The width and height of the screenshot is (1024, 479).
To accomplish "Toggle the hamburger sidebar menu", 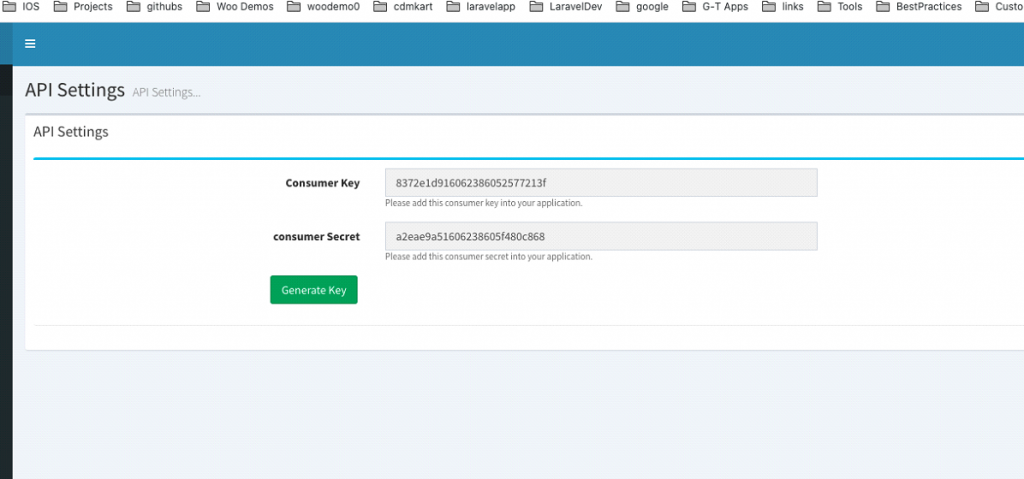I will click(x=30, y=44).
